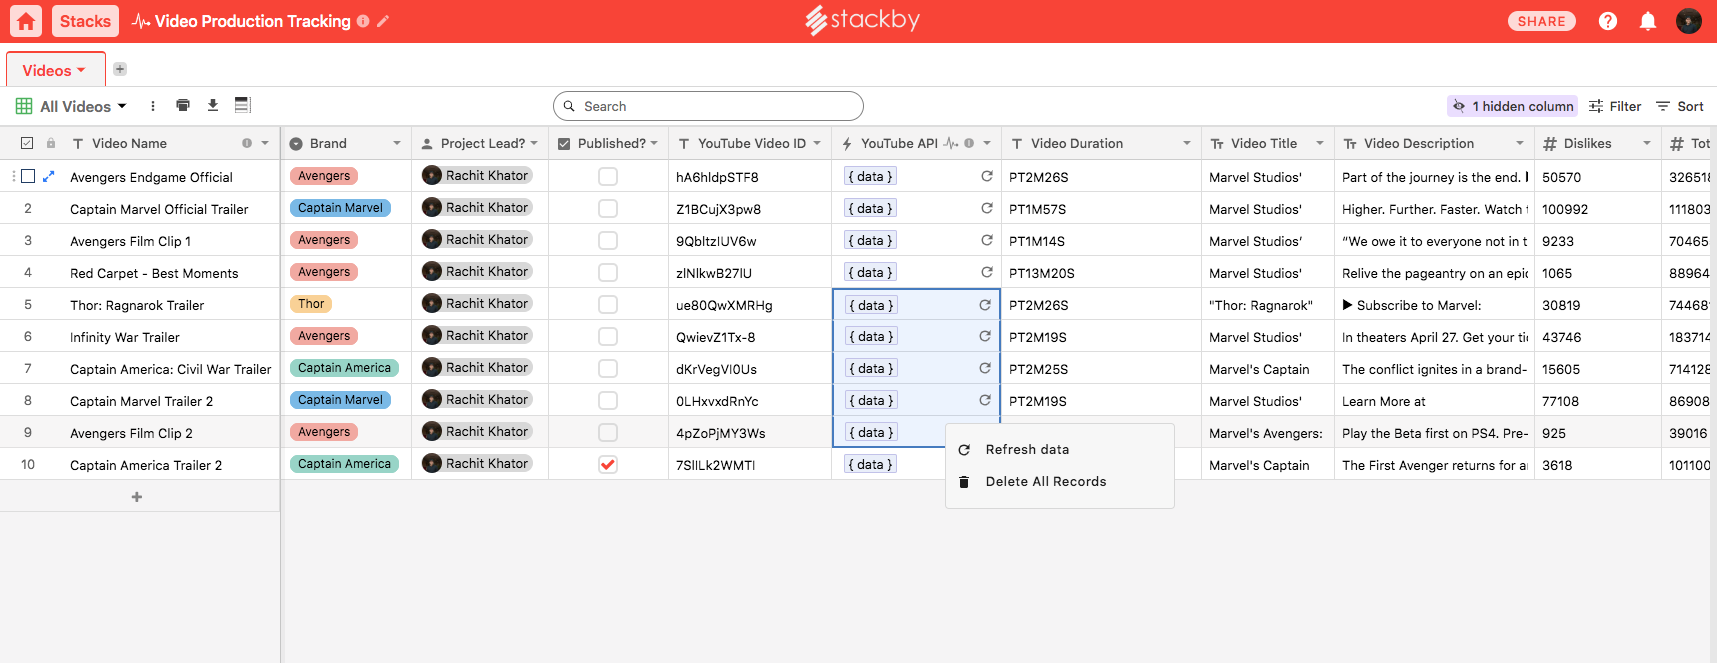Select Refresh data from context menu
The width and height of the screenshot is (1717, 663).
tap(1027, 450)
